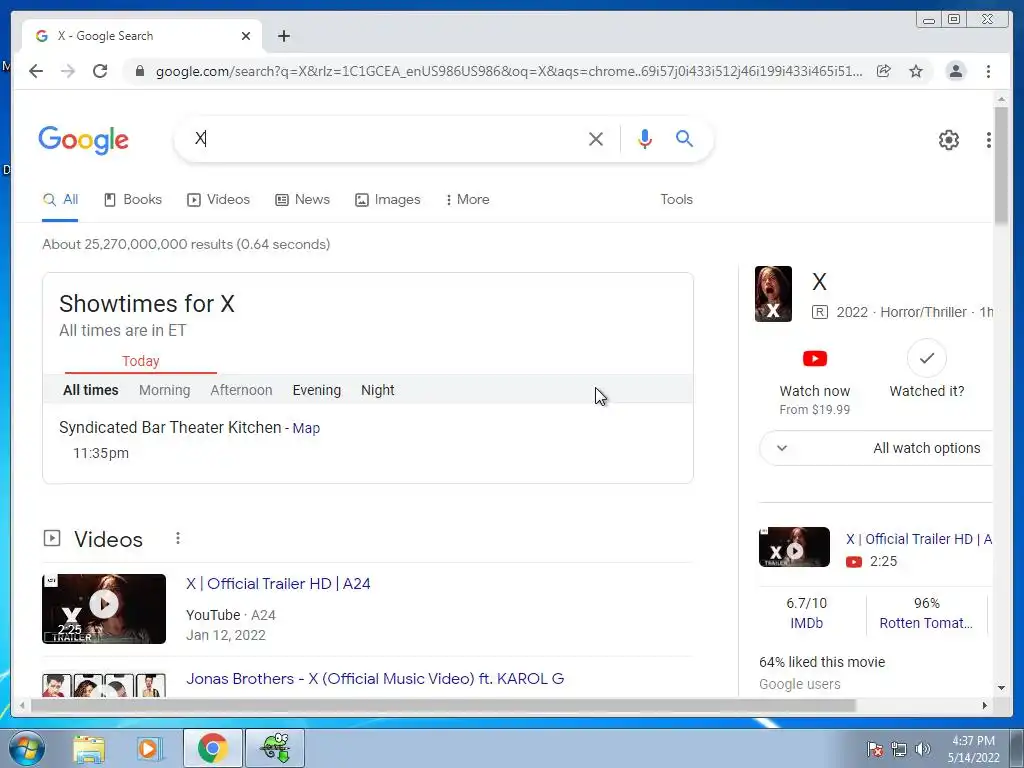Open Google quick settings gear
This screenshot has height=768, width=1024.
click(948, 140)
